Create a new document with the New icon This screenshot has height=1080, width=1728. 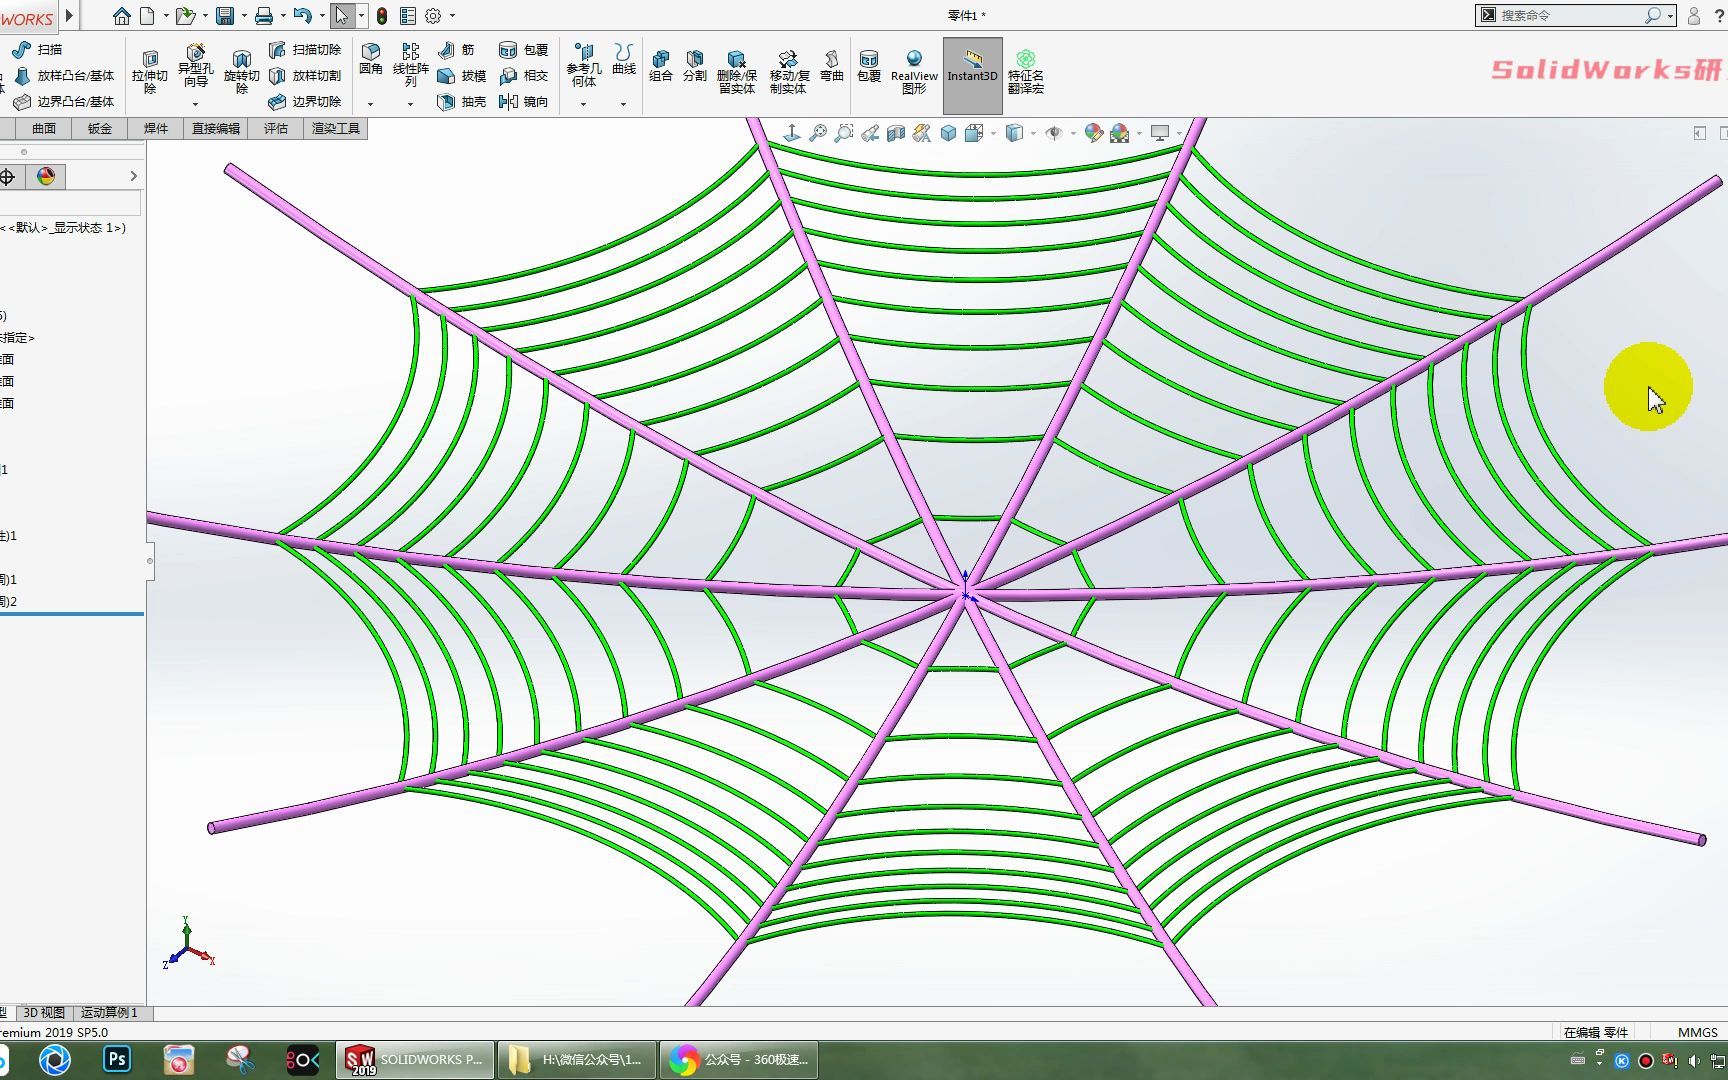coord(147,16)
